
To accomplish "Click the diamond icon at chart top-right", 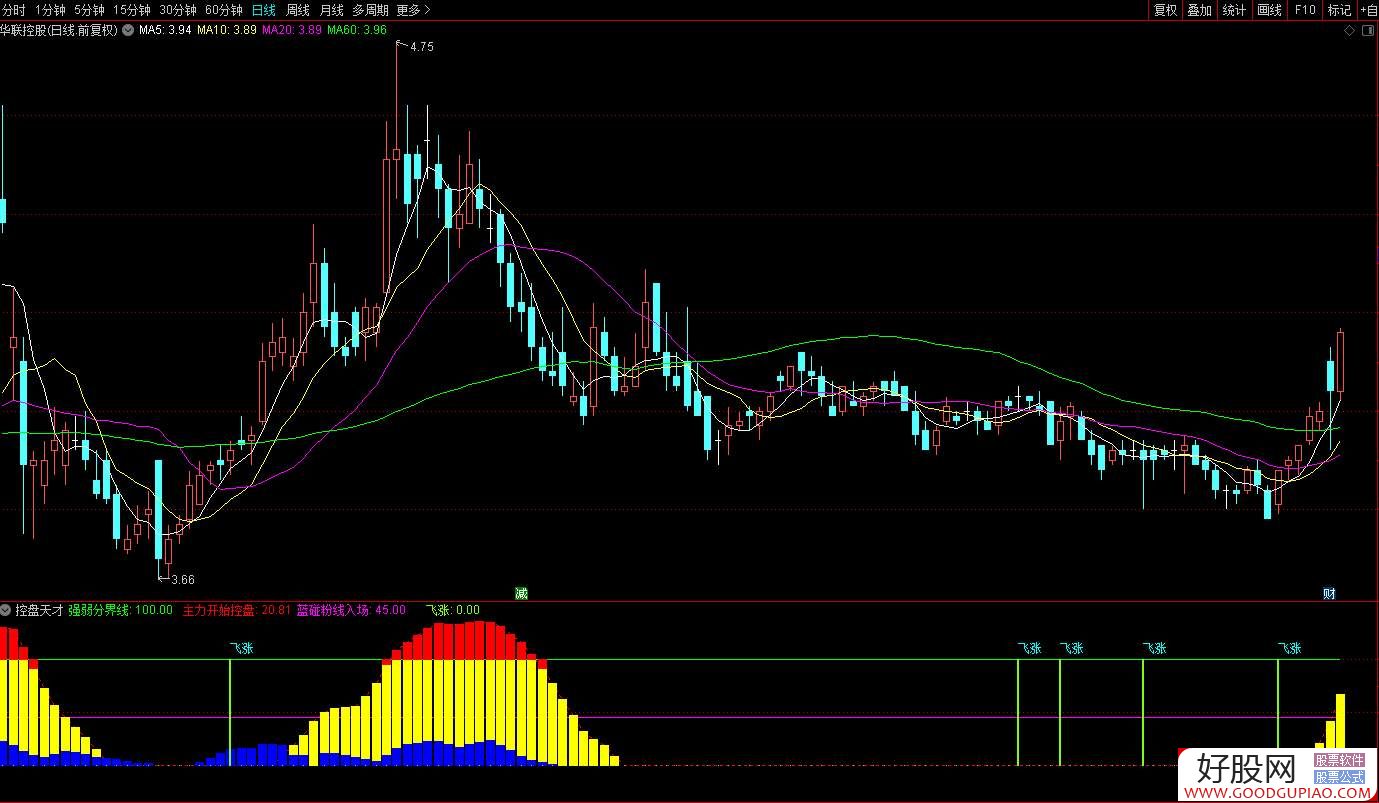I will pyautogui.click(x=1351, y=31).
